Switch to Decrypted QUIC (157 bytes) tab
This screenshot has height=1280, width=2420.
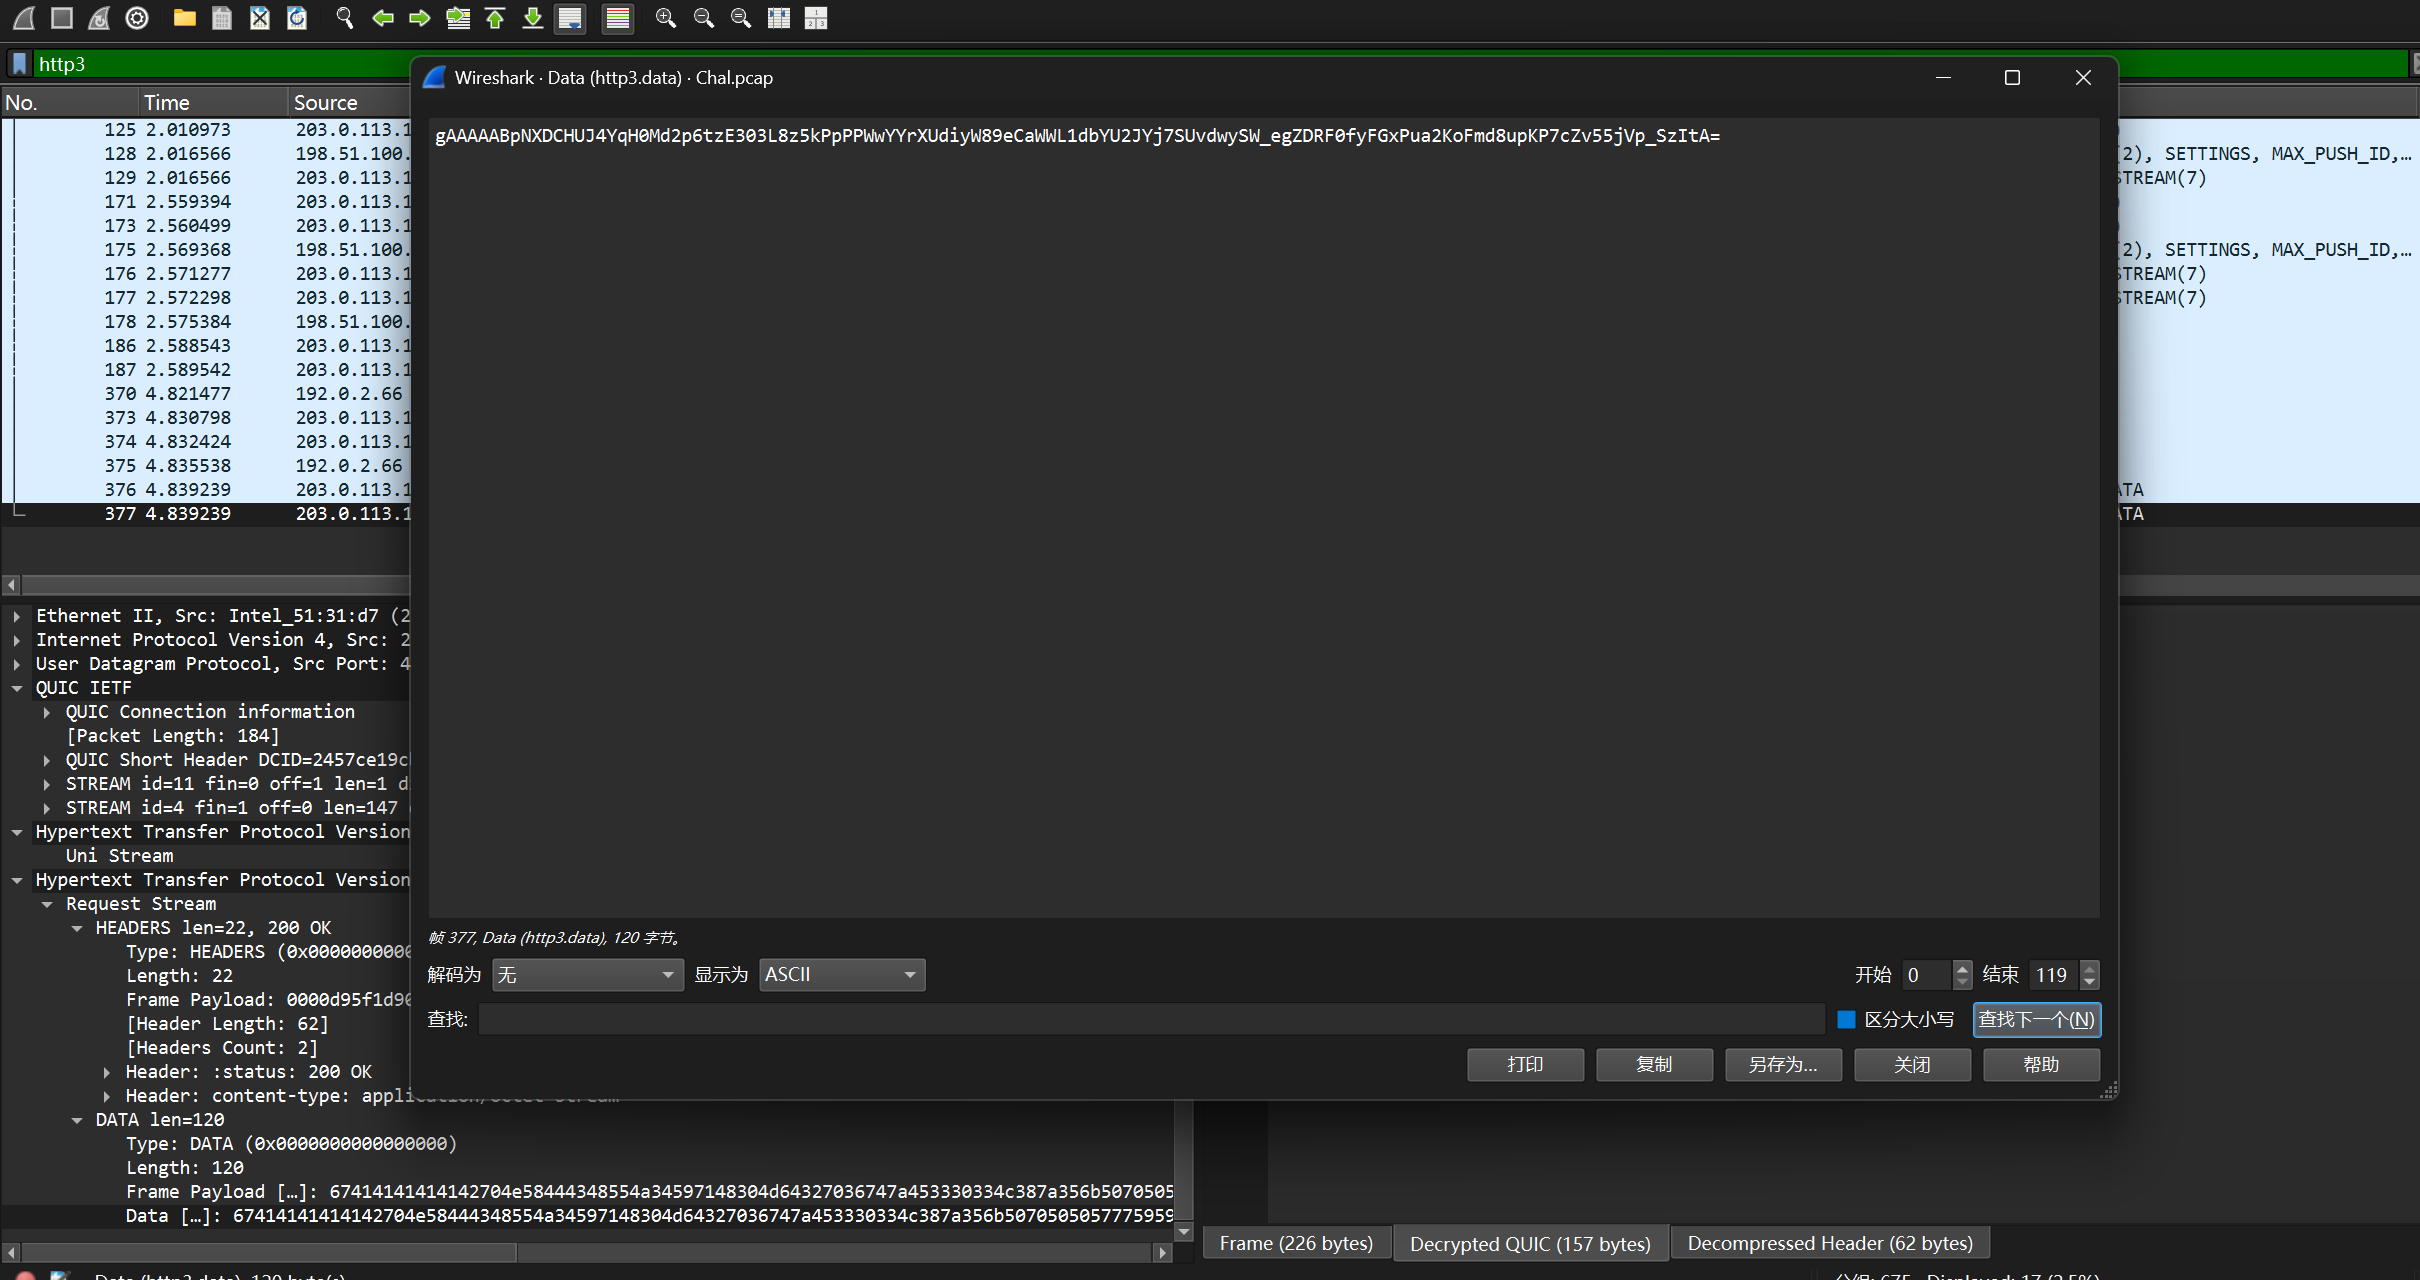[x=1529, y=1243]
